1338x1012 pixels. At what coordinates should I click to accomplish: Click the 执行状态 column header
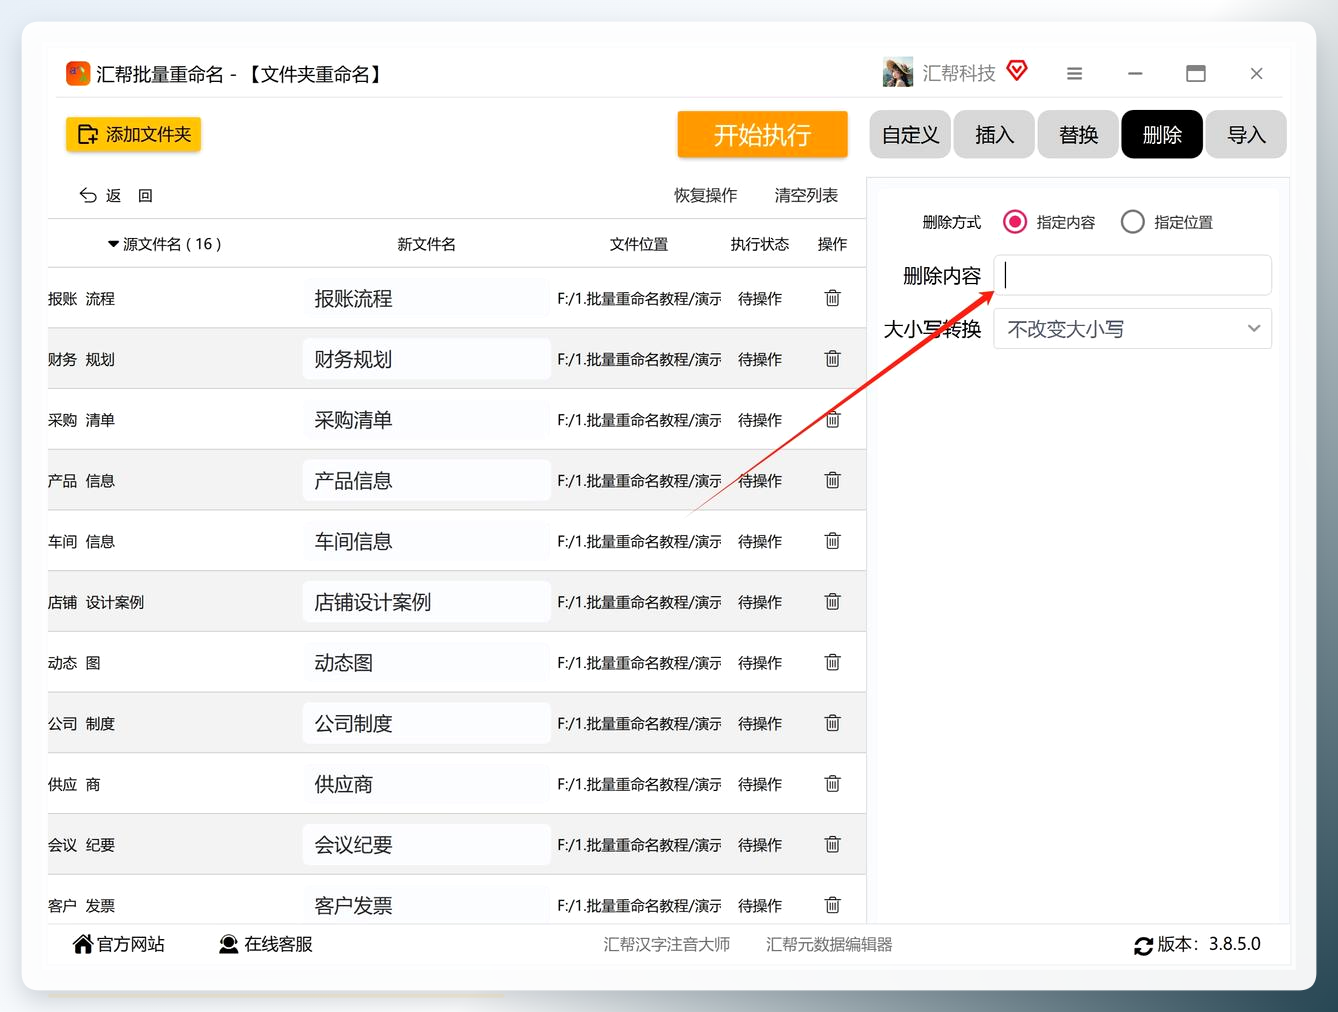pyautogui.click(x=760, y=244)
